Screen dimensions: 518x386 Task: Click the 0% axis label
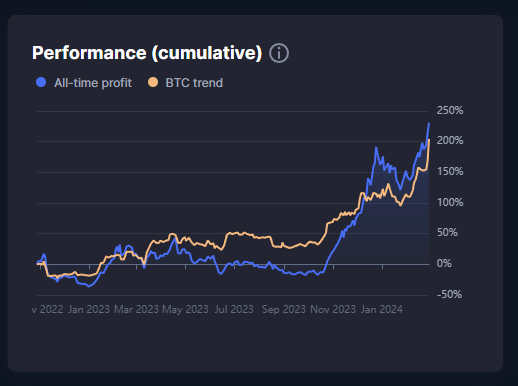point(444,264)
